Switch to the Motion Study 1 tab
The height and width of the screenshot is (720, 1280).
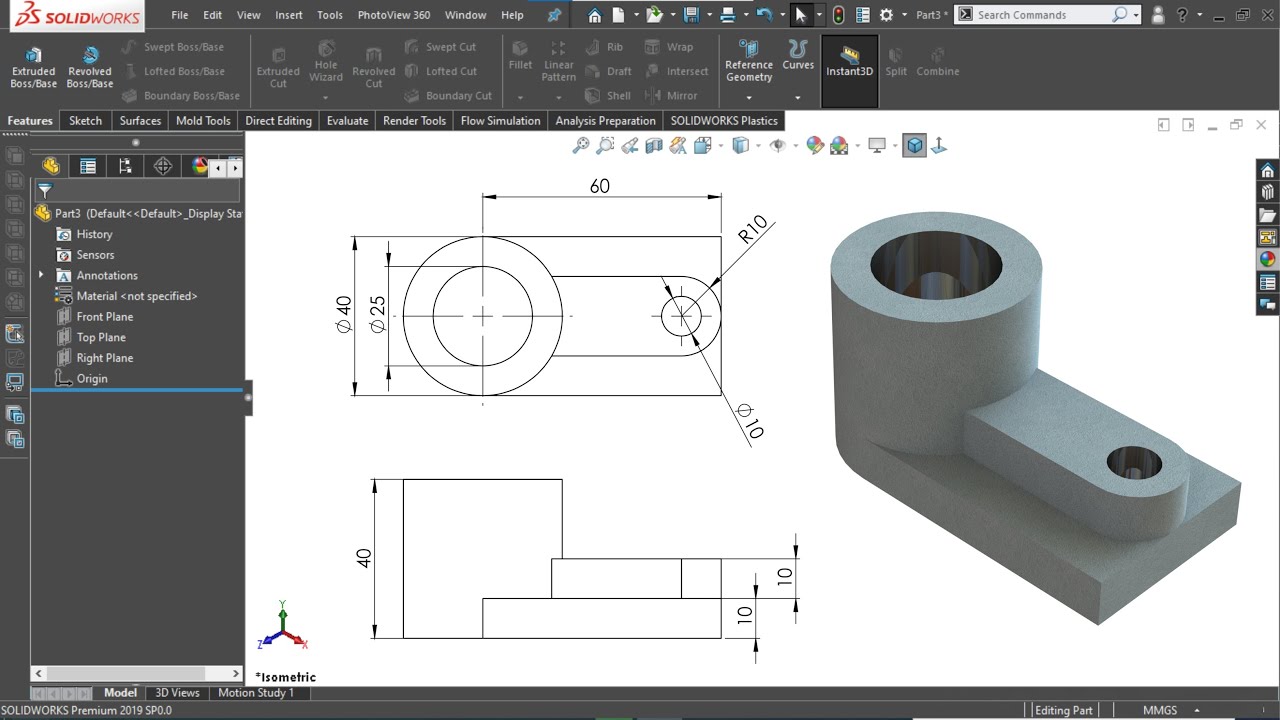pyautogui.click(x=256, y=693)
